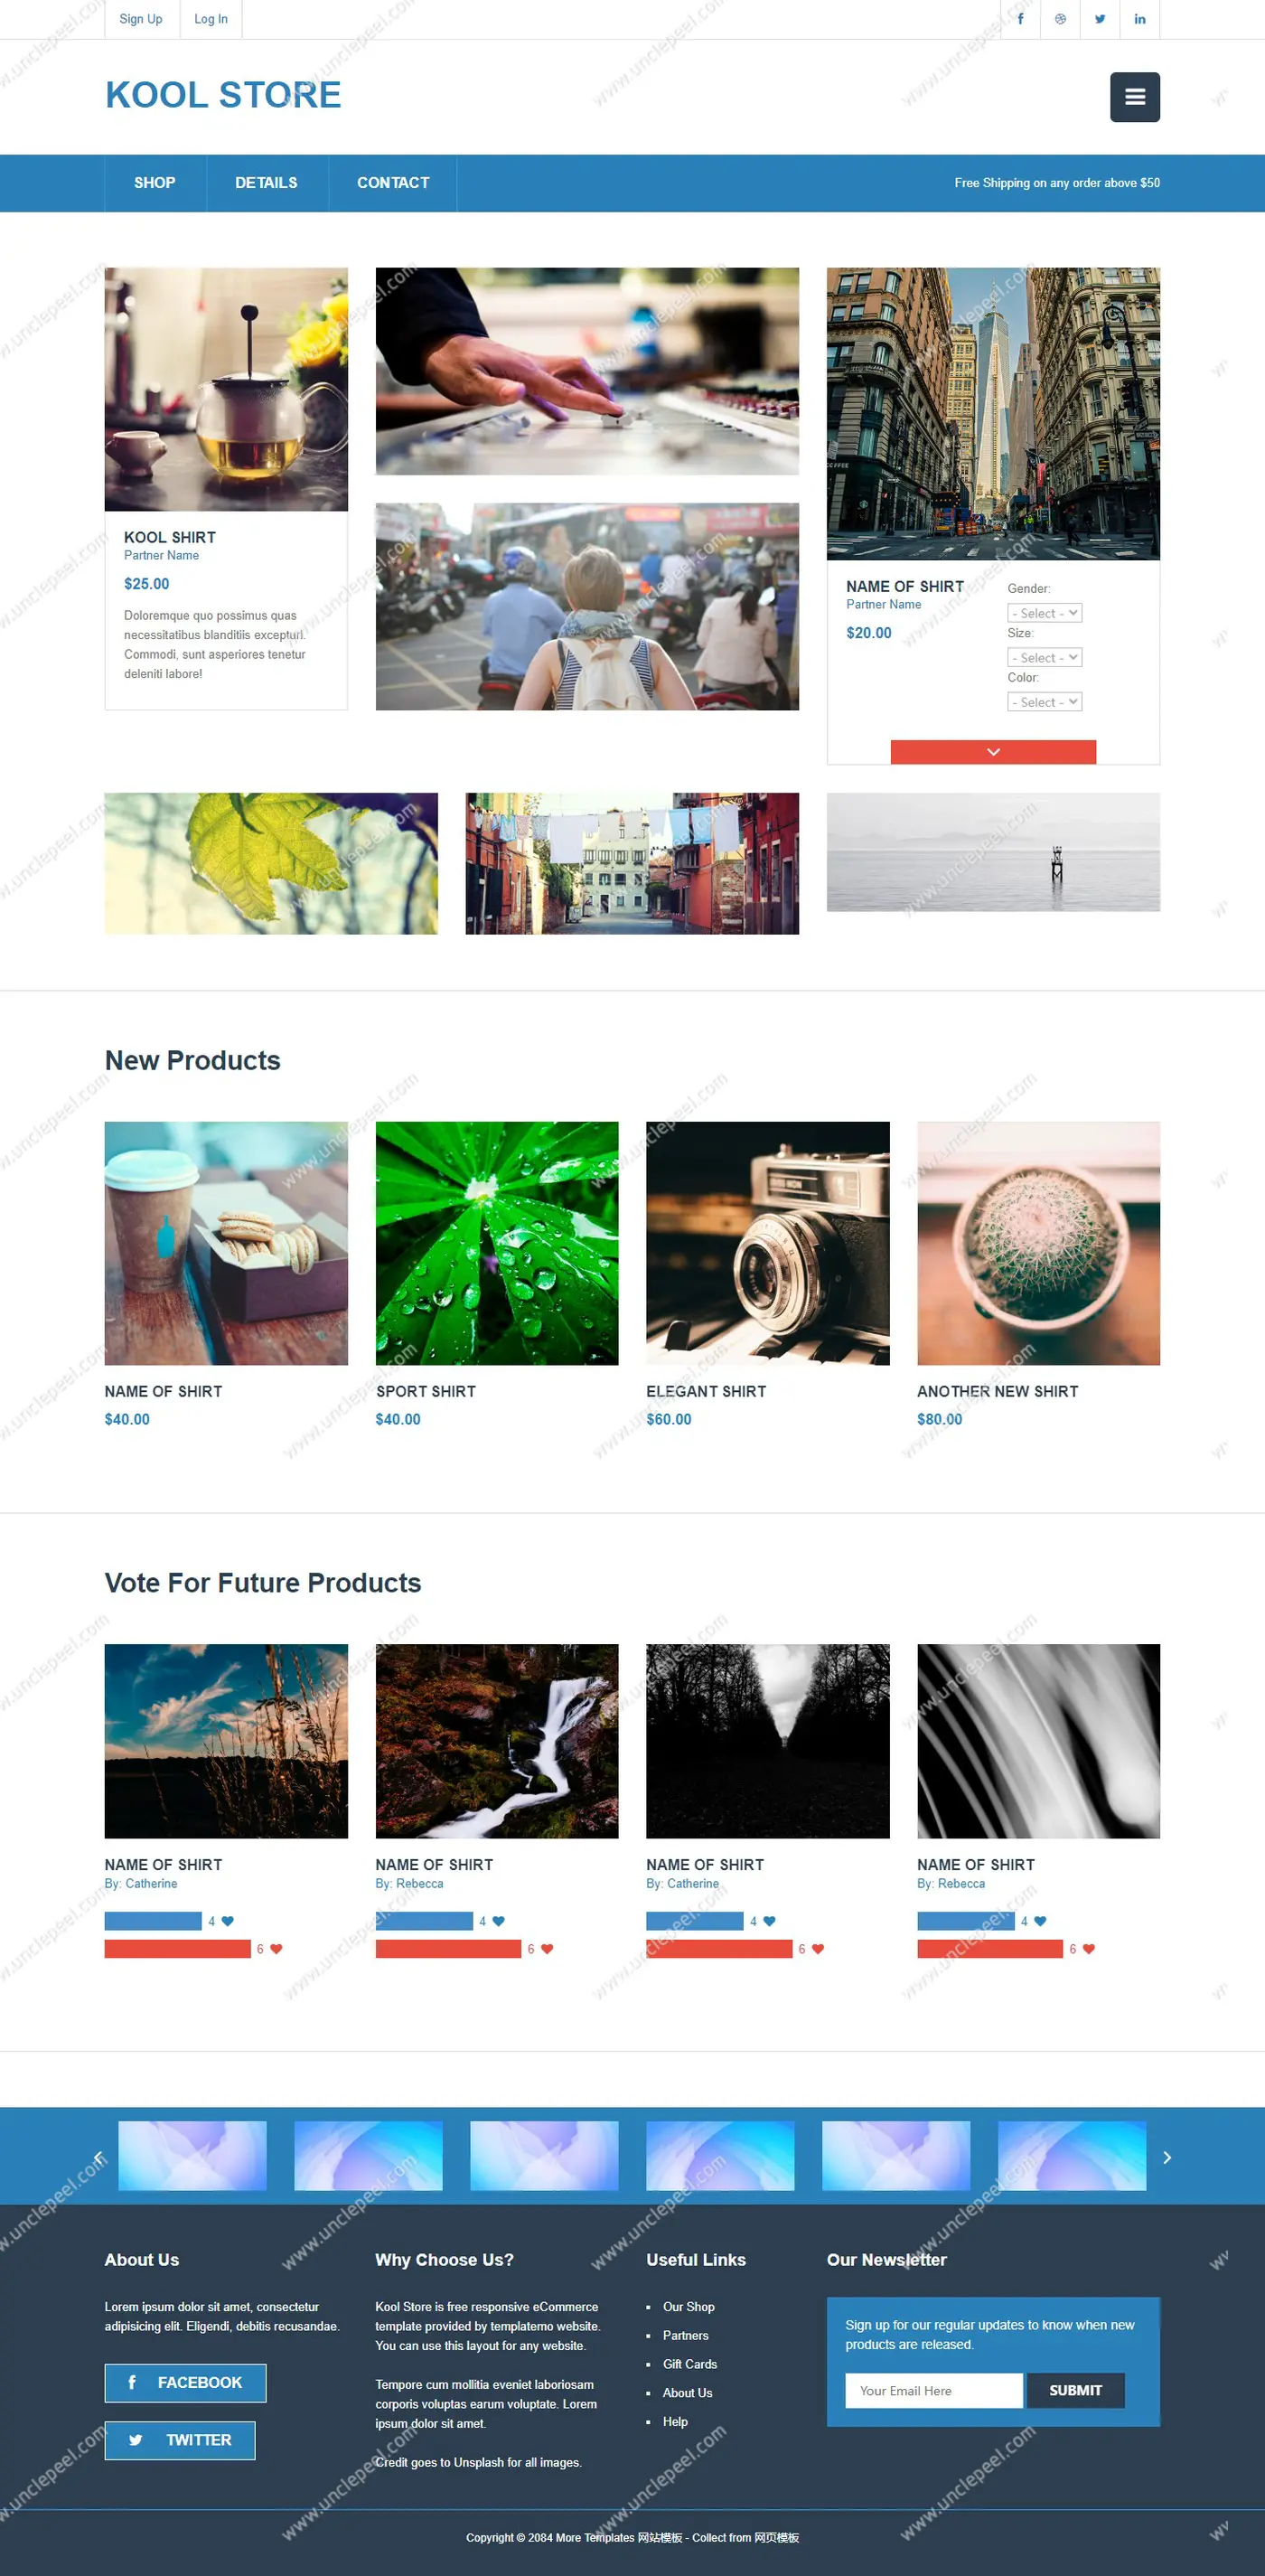Open the Size select dropdown
The width and height of the screenshot is (1265, 2576).
1044,657
